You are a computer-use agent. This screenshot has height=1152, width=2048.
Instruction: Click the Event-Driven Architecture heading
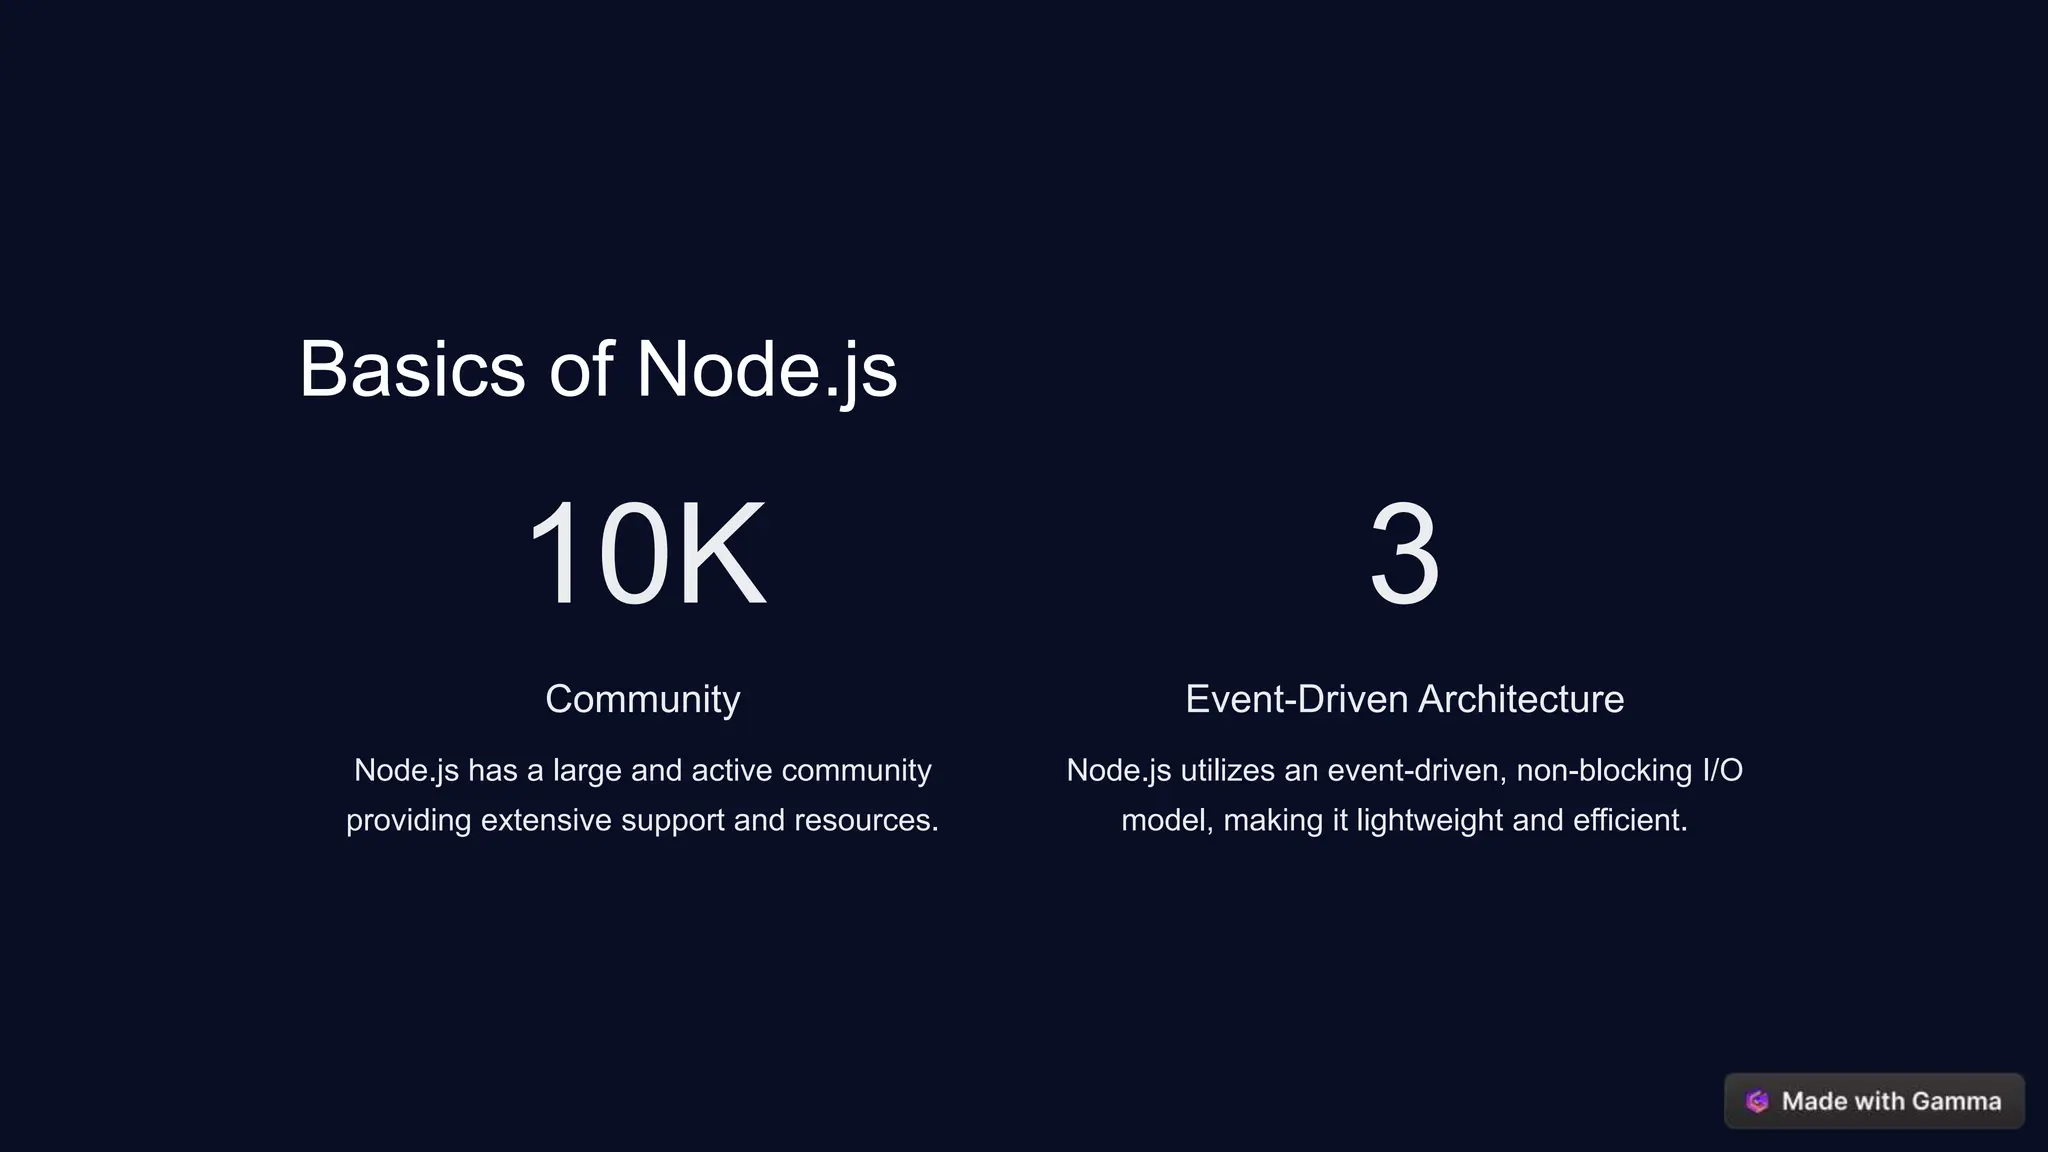pos(1404,699)
